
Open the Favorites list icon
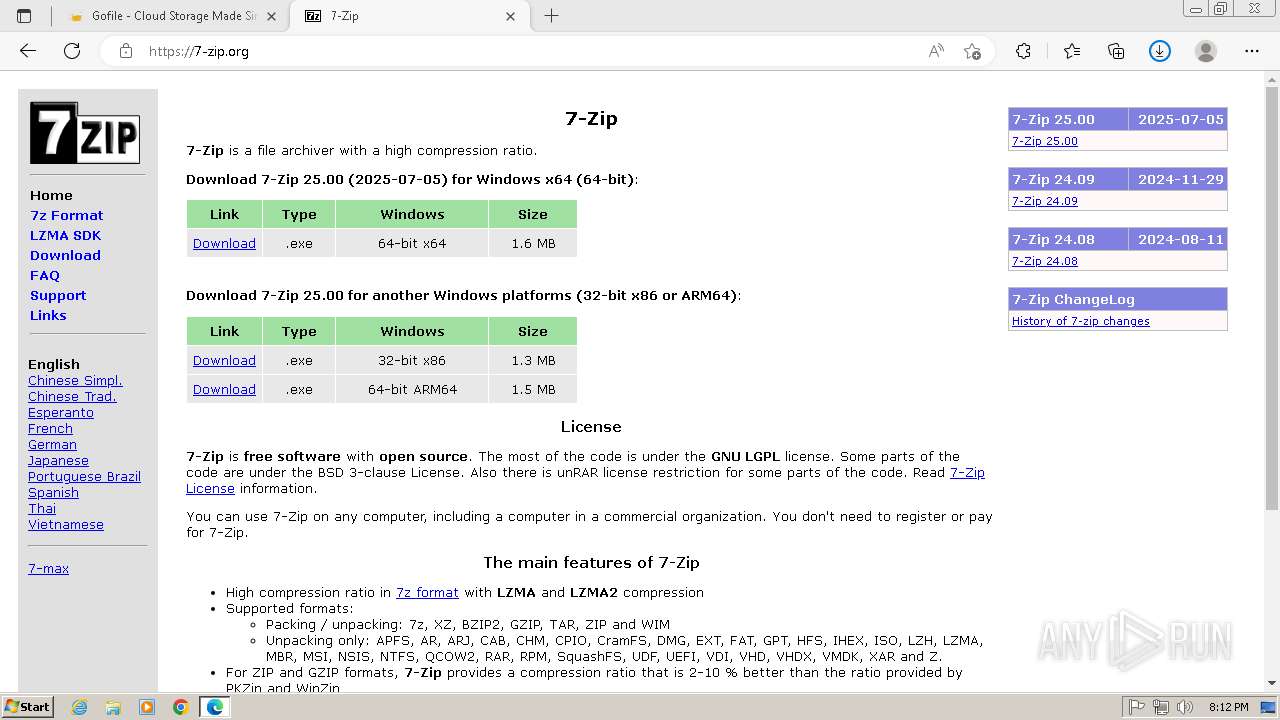click(x=1072, y=51)
